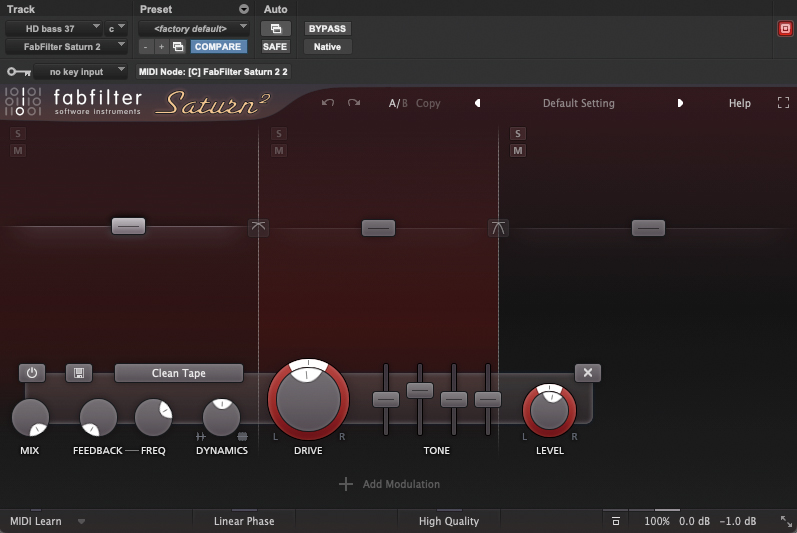Open the insert position c dropdown
The height and width of the screenshot is (533, 797).
(x=116, y=28)
